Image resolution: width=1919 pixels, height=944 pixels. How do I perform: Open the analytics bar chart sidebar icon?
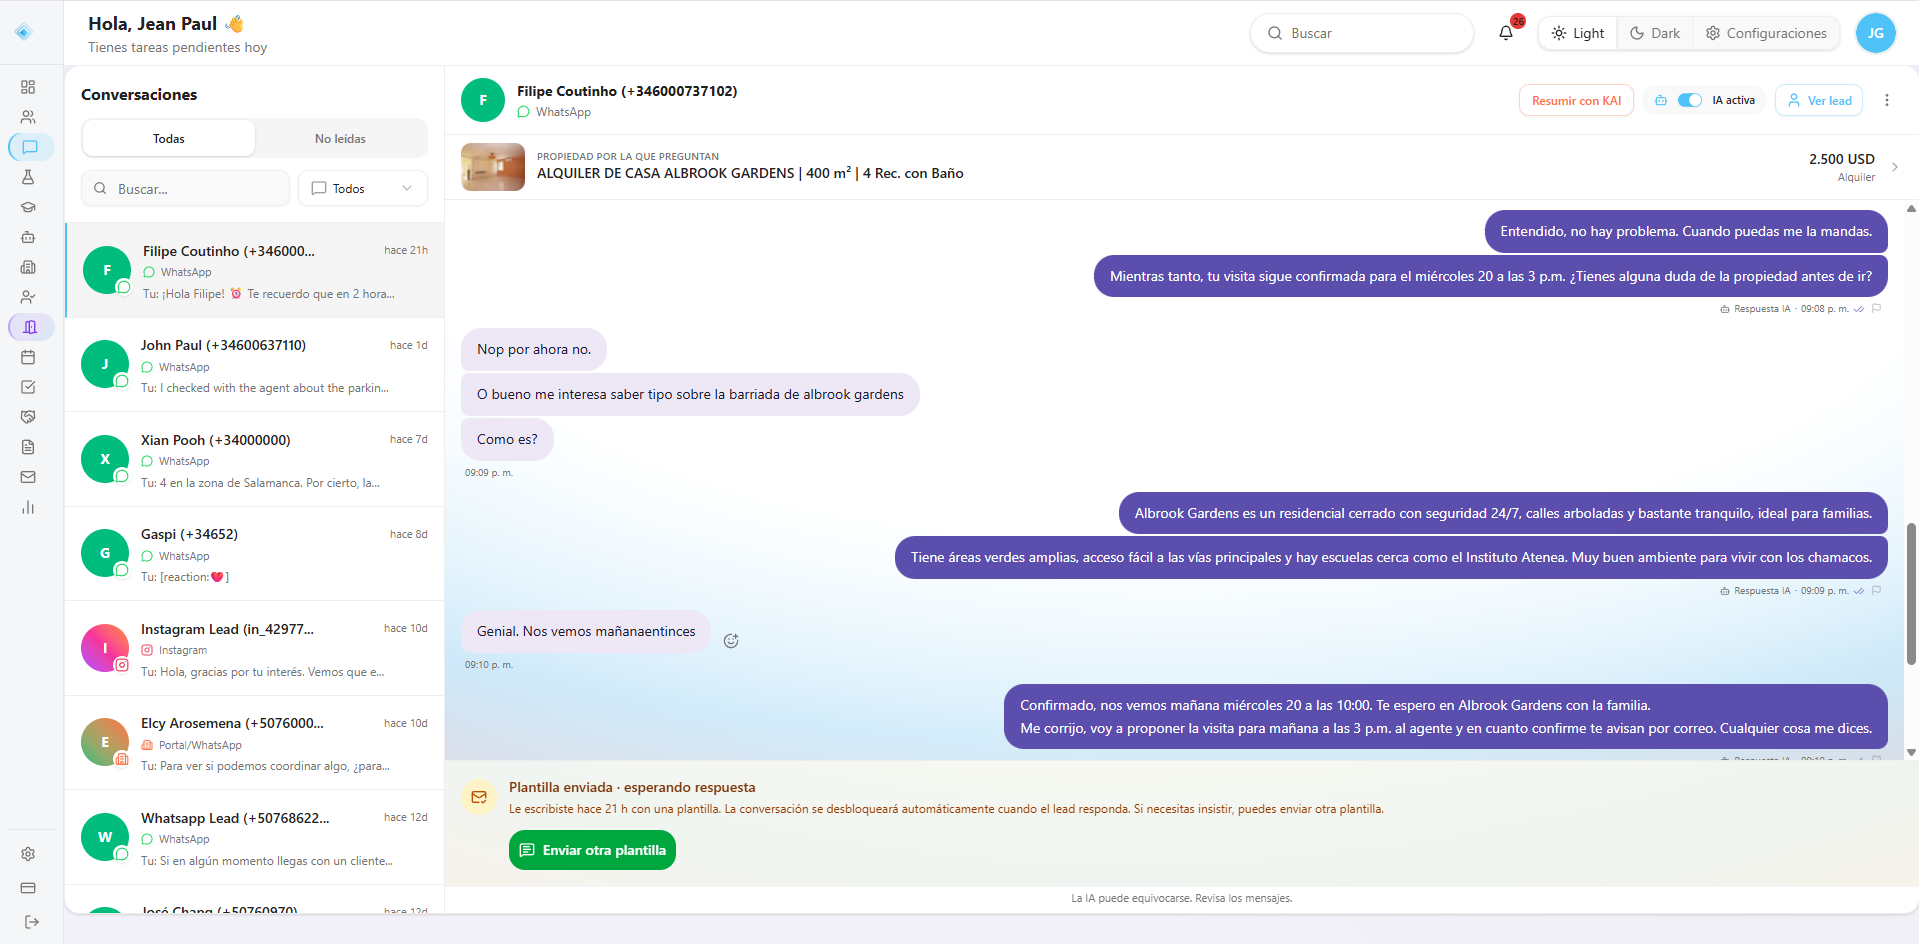pos(28,507)
